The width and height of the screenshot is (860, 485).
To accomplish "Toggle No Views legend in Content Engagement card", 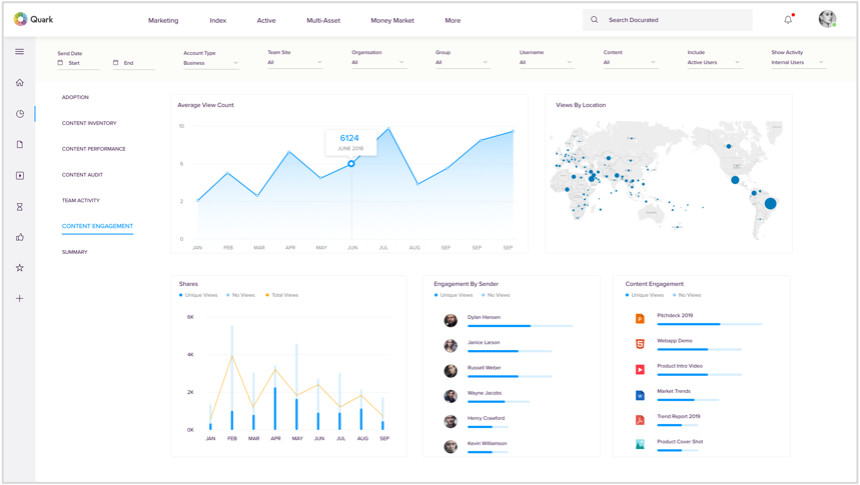I will (687, 295).
